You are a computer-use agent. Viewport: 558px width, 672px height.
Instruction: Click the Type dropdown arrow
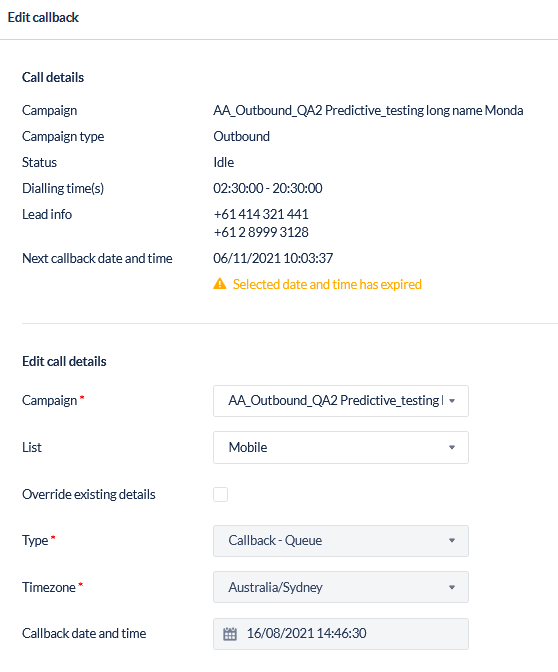[452, 540]
